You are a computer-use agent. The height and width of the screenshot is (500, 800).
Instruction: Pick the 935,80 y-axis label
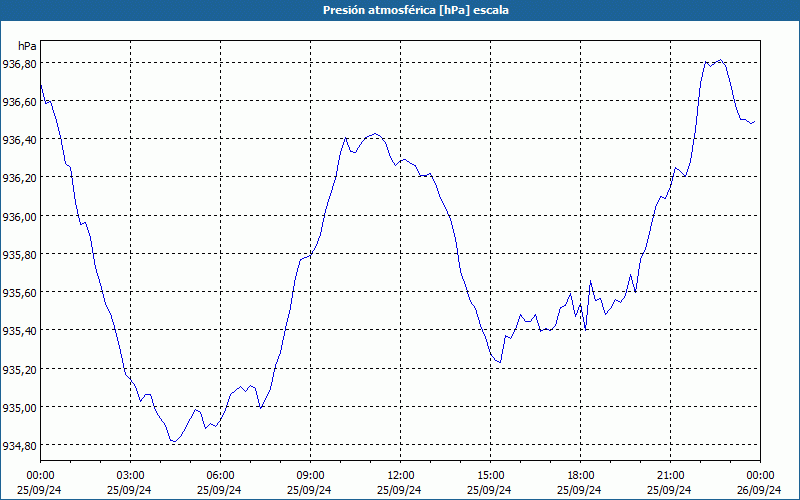pos(19,255)
